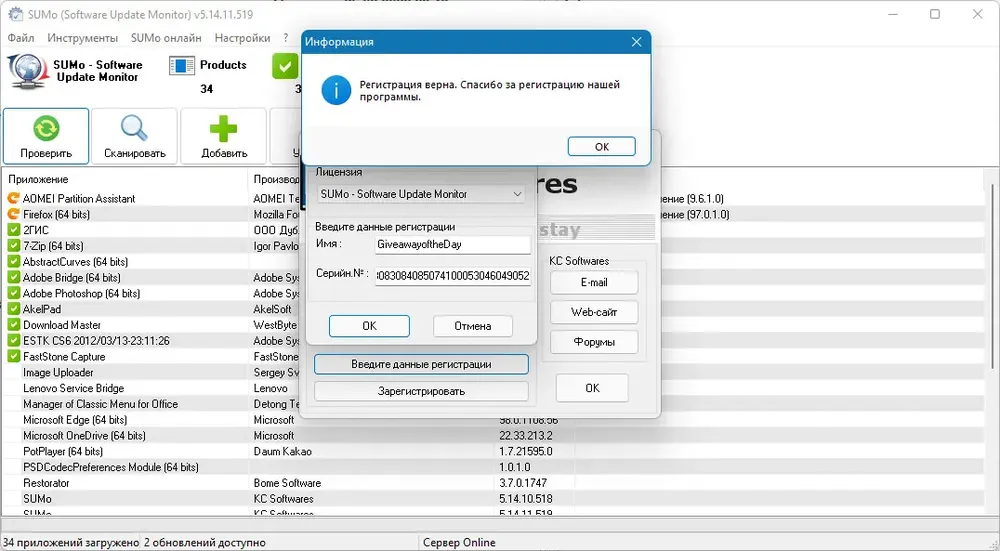Image resolution: width=1000 pixels, height=551 pixels.
Task: Click the blue info icon in dialog
Action: pyautogui.click(x=336, y=91)
